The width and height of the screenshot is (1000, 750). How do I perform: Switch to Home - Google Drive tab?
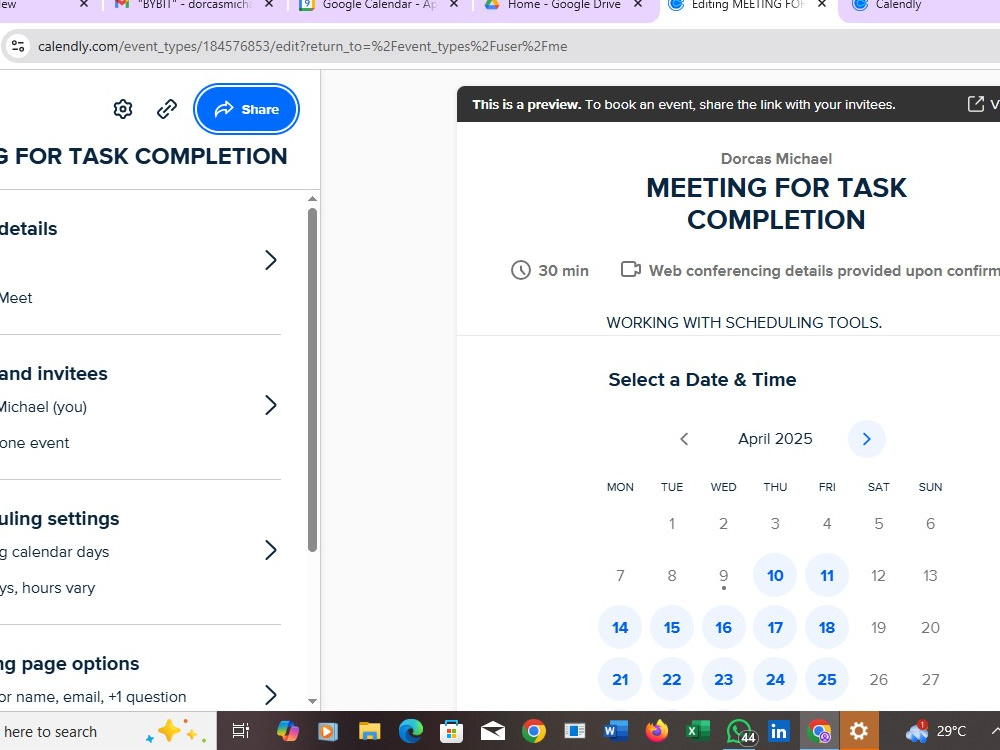tap(564, 5)
